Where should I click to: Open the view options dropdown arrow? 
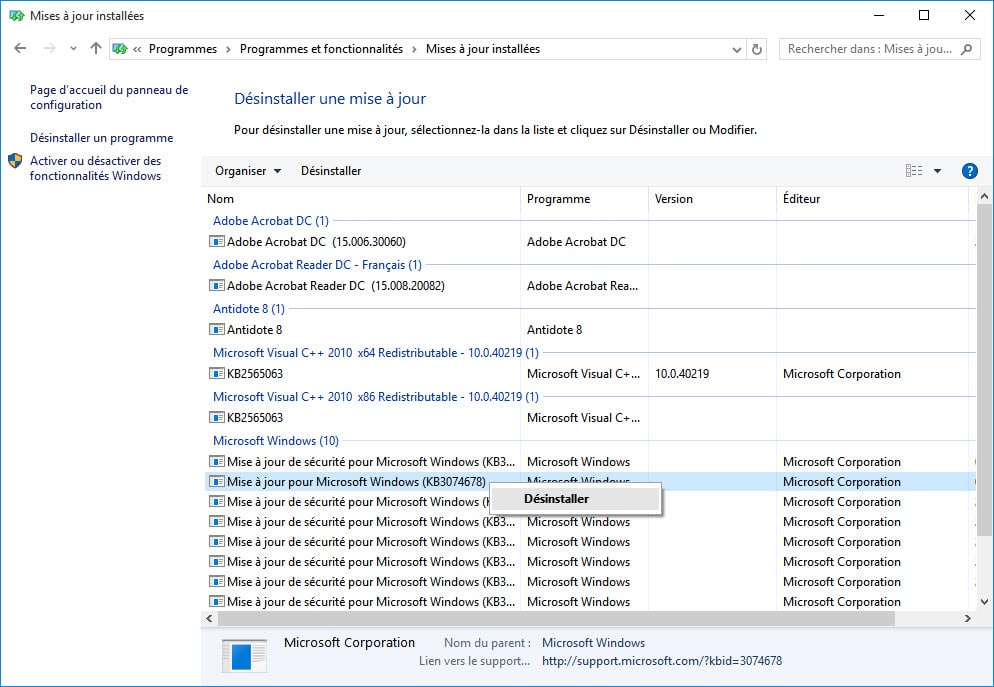coord(938,170)
